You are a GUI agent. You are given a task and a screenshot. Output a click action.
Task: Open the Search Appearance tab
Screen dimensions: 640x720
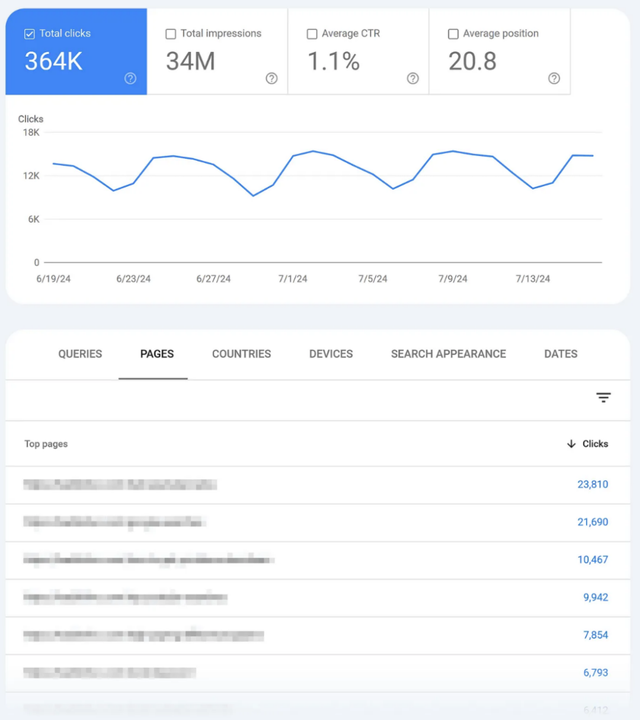[448, 354]
